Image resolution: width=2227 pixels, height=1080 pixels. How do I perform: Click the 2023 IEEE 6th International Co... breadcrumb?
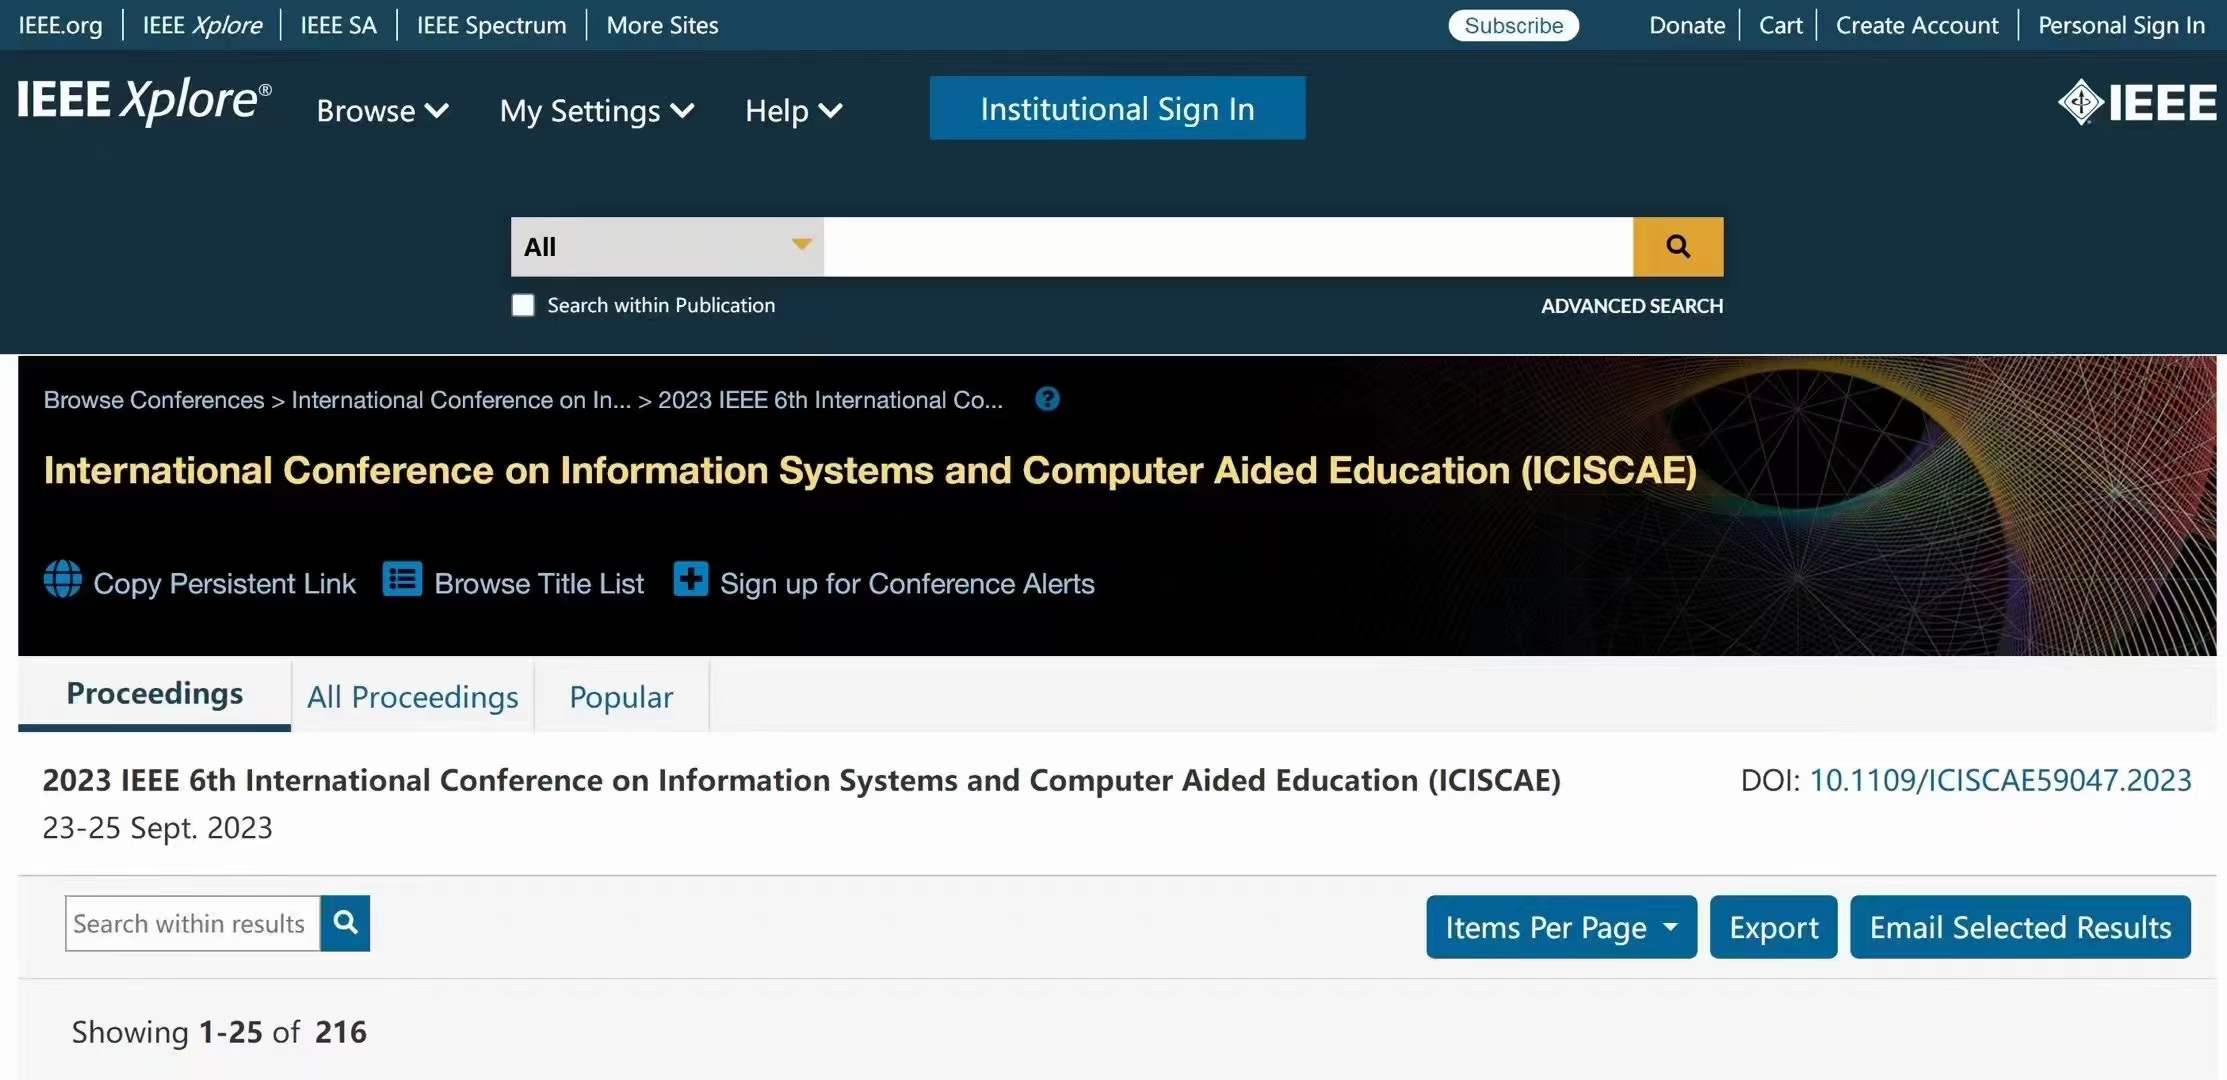(830, 400)
